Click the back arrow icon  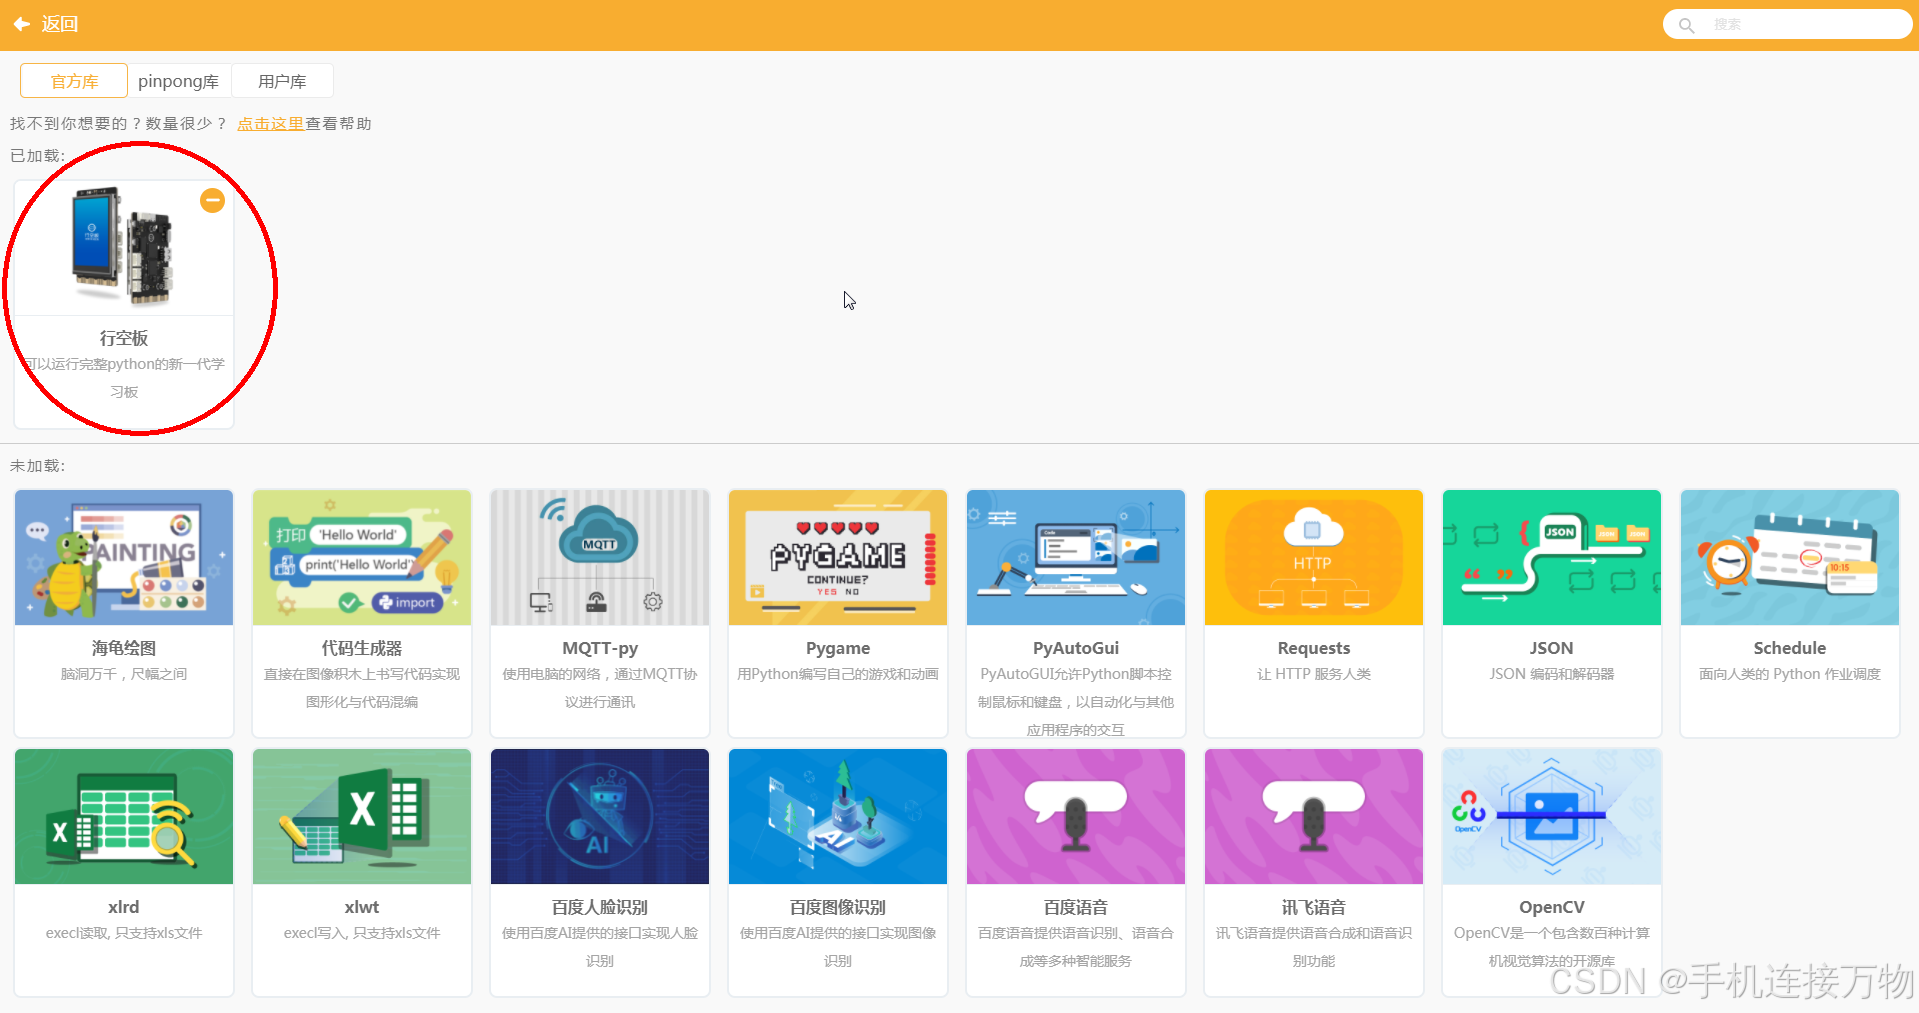[21, 24]
